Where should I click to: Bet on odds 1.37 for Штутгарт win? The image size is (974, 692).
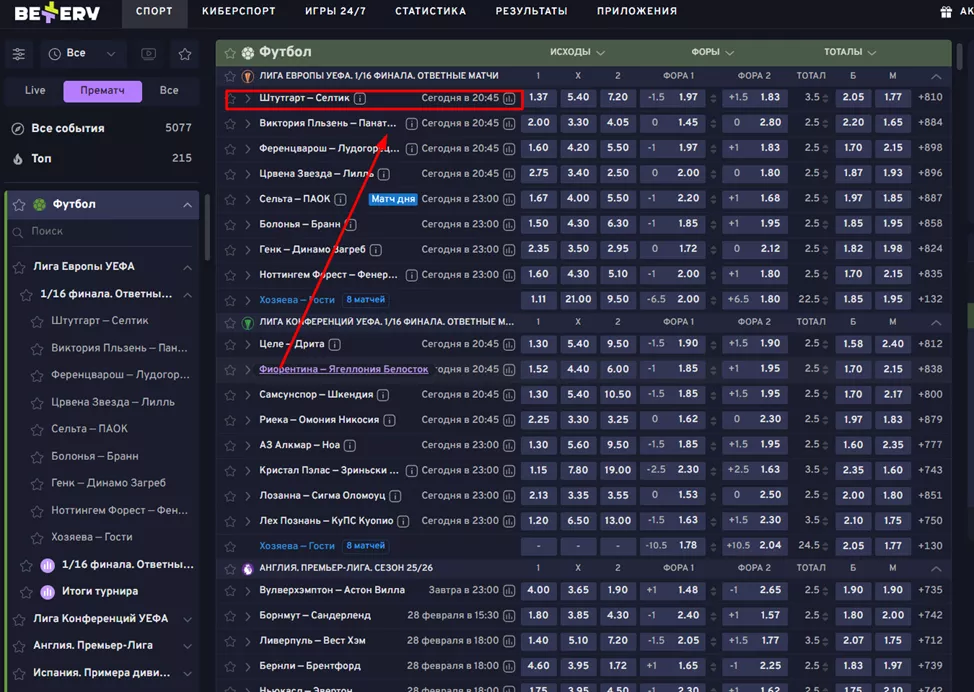(538, 98)
